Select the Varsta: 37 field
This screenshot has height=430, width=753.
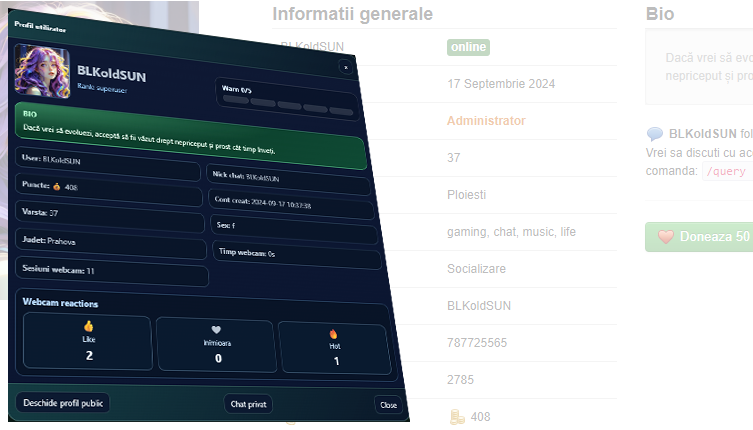(109, 217)
